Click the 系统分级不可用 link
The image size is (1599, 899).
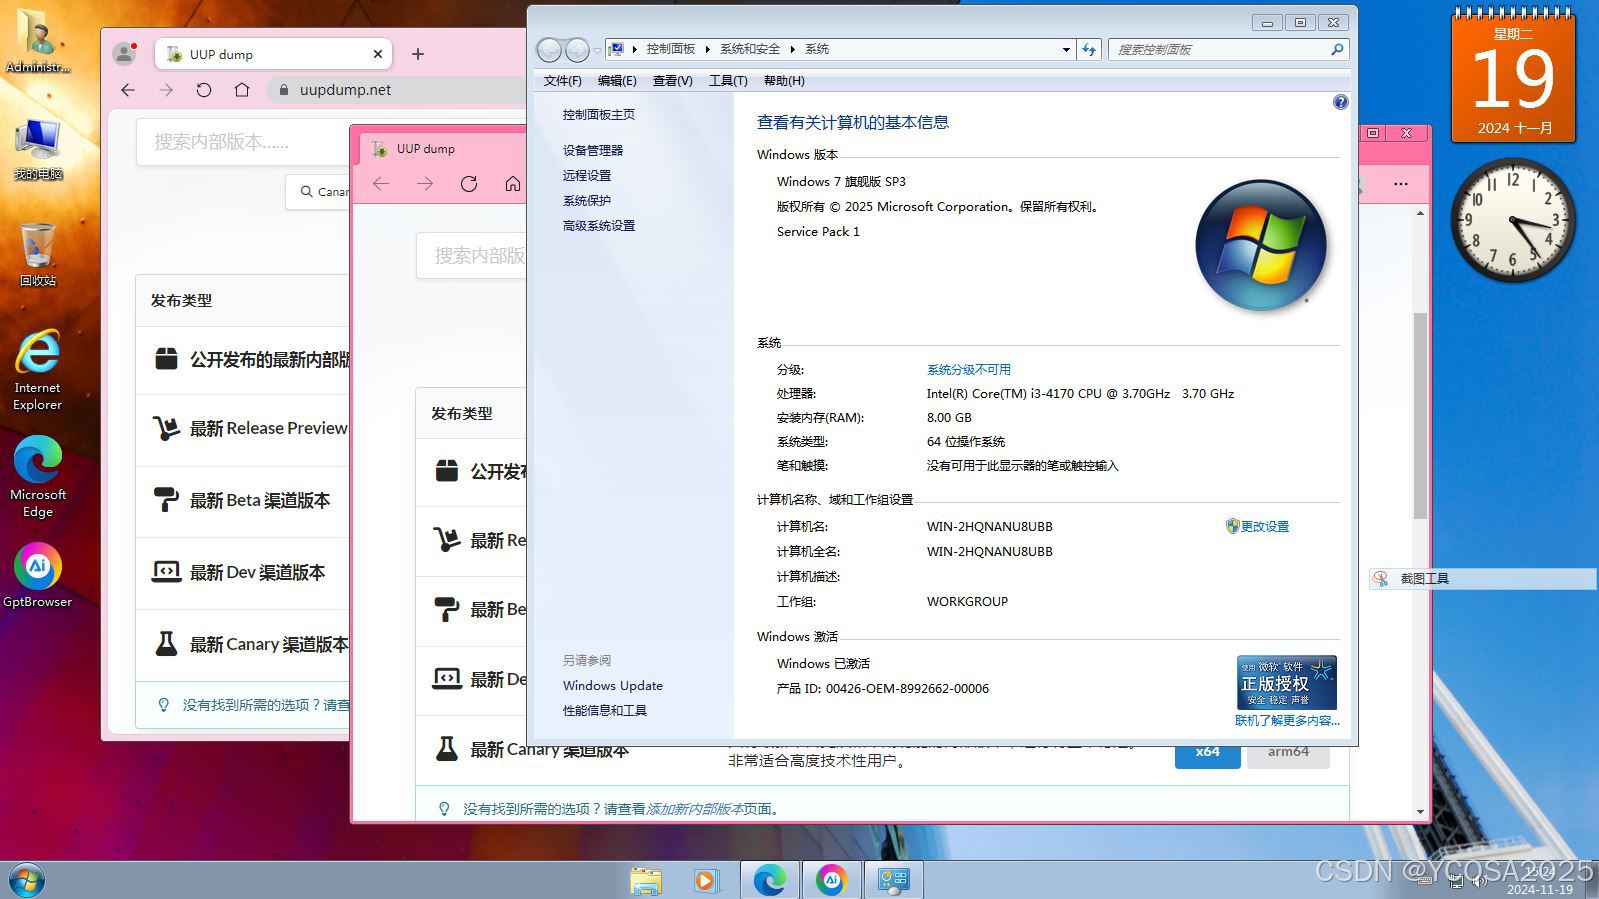click(968, 369)
